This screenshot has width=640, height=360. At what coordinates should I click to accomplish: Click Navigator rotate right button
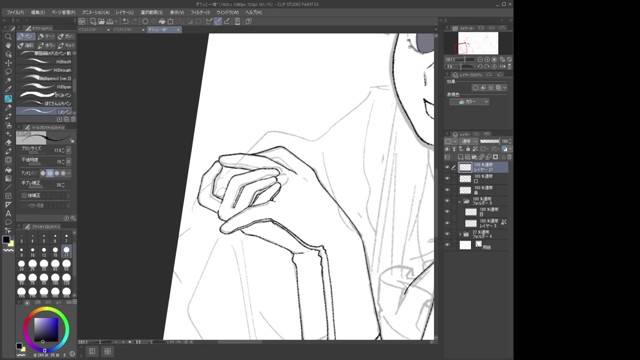tap(487, 67)
